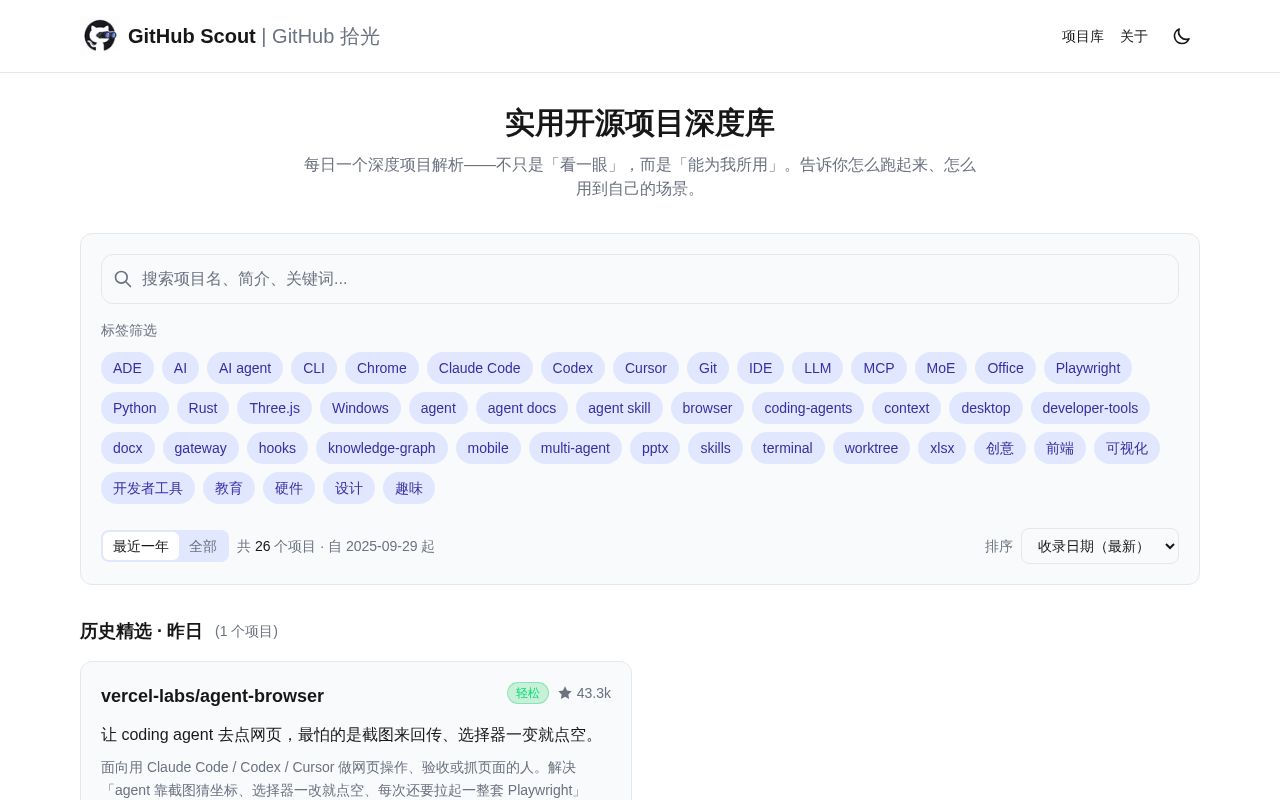This screenshot has width=1280, height=800.
Task: Filter by the docx tag
Action: point(128,448)
